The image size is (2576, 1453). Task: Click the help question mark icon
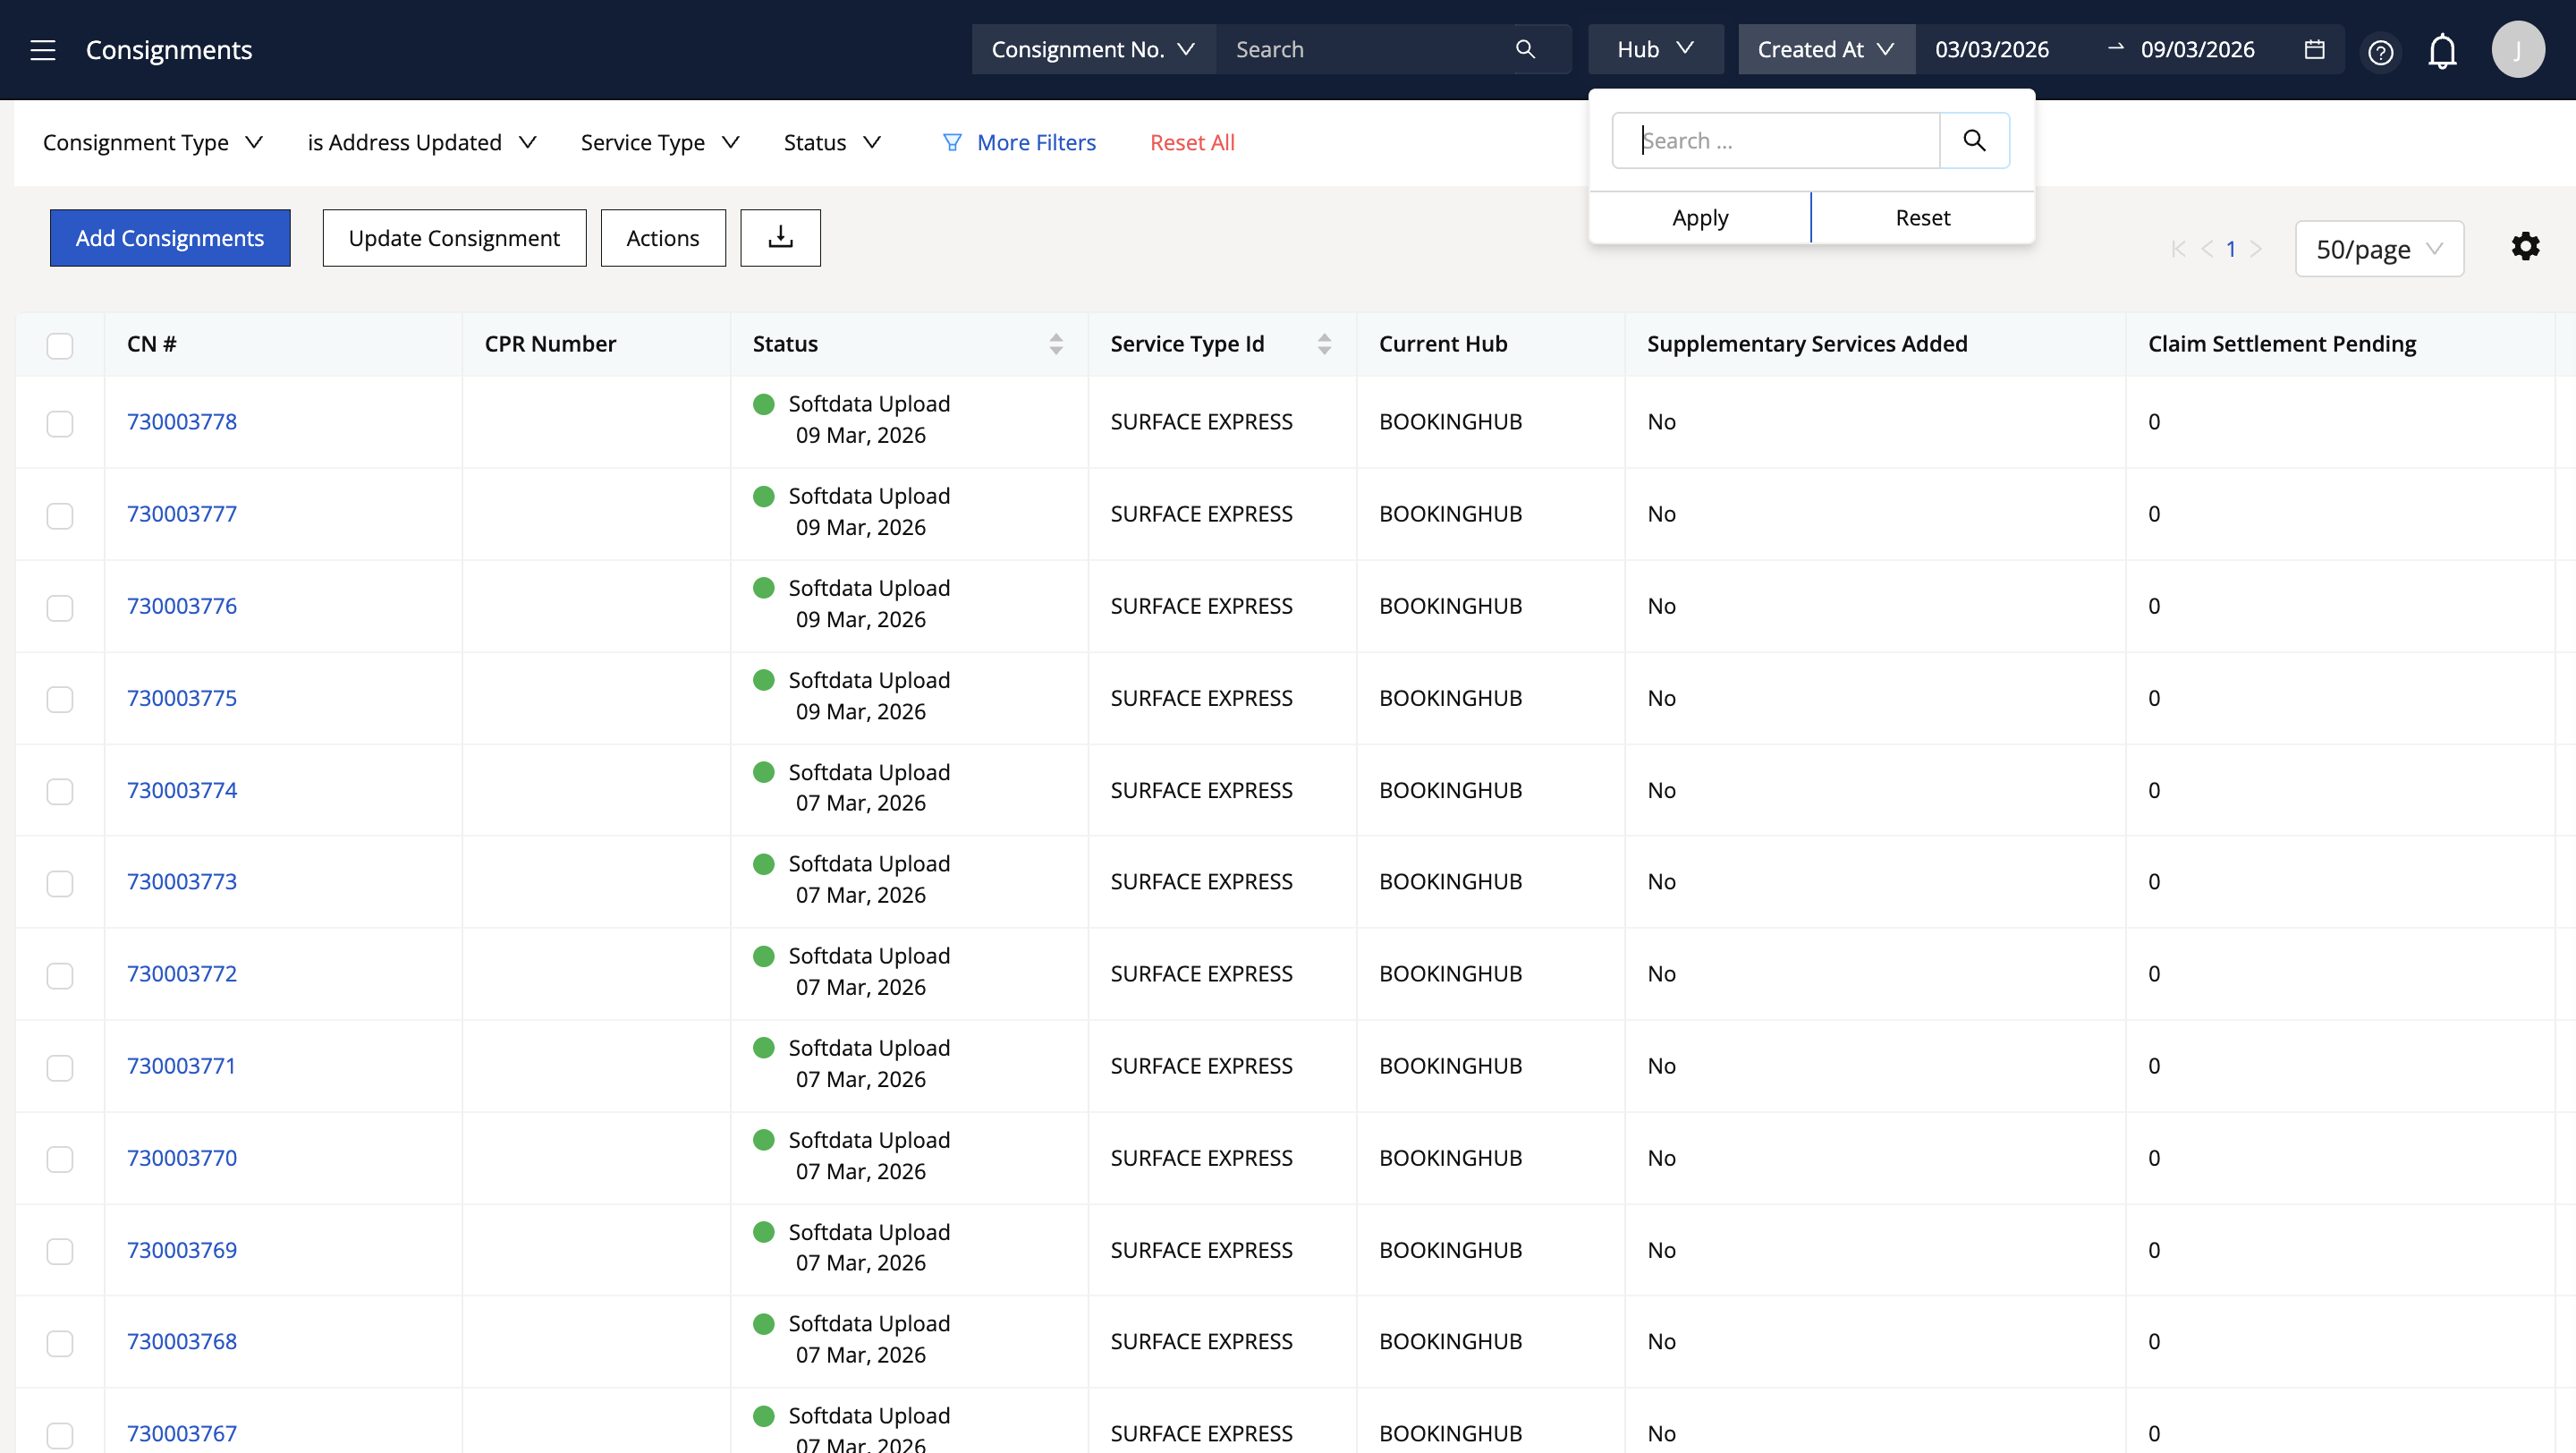click(x=2380, y=51)
